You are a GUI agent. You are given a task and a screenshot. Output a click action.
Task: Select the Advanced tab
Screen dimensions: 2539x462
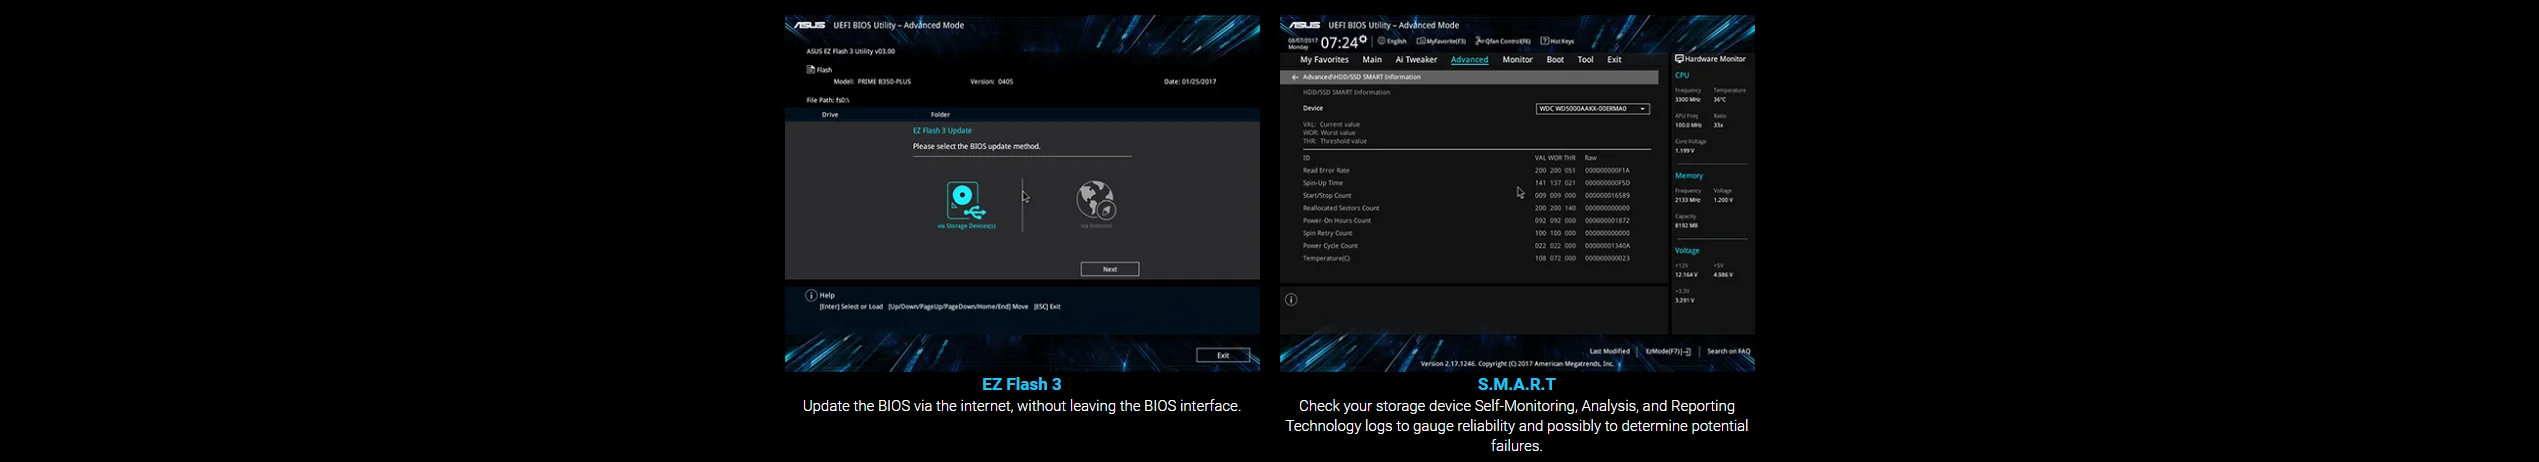pyautogui.click(x=1469, y=60)
